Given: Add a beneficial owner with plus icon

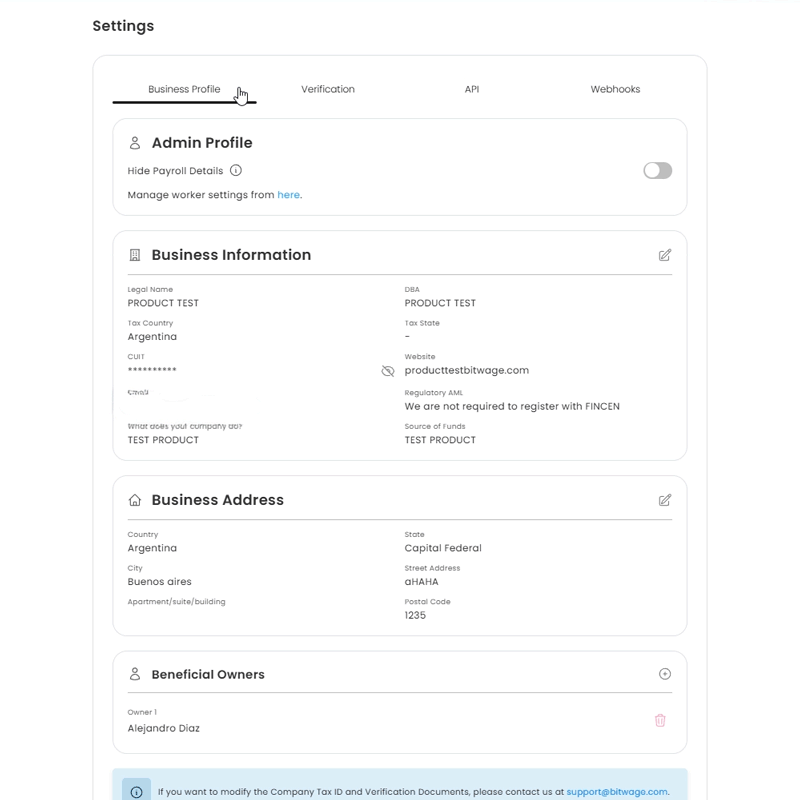Looking at the screenshot, I should [665, 674].
